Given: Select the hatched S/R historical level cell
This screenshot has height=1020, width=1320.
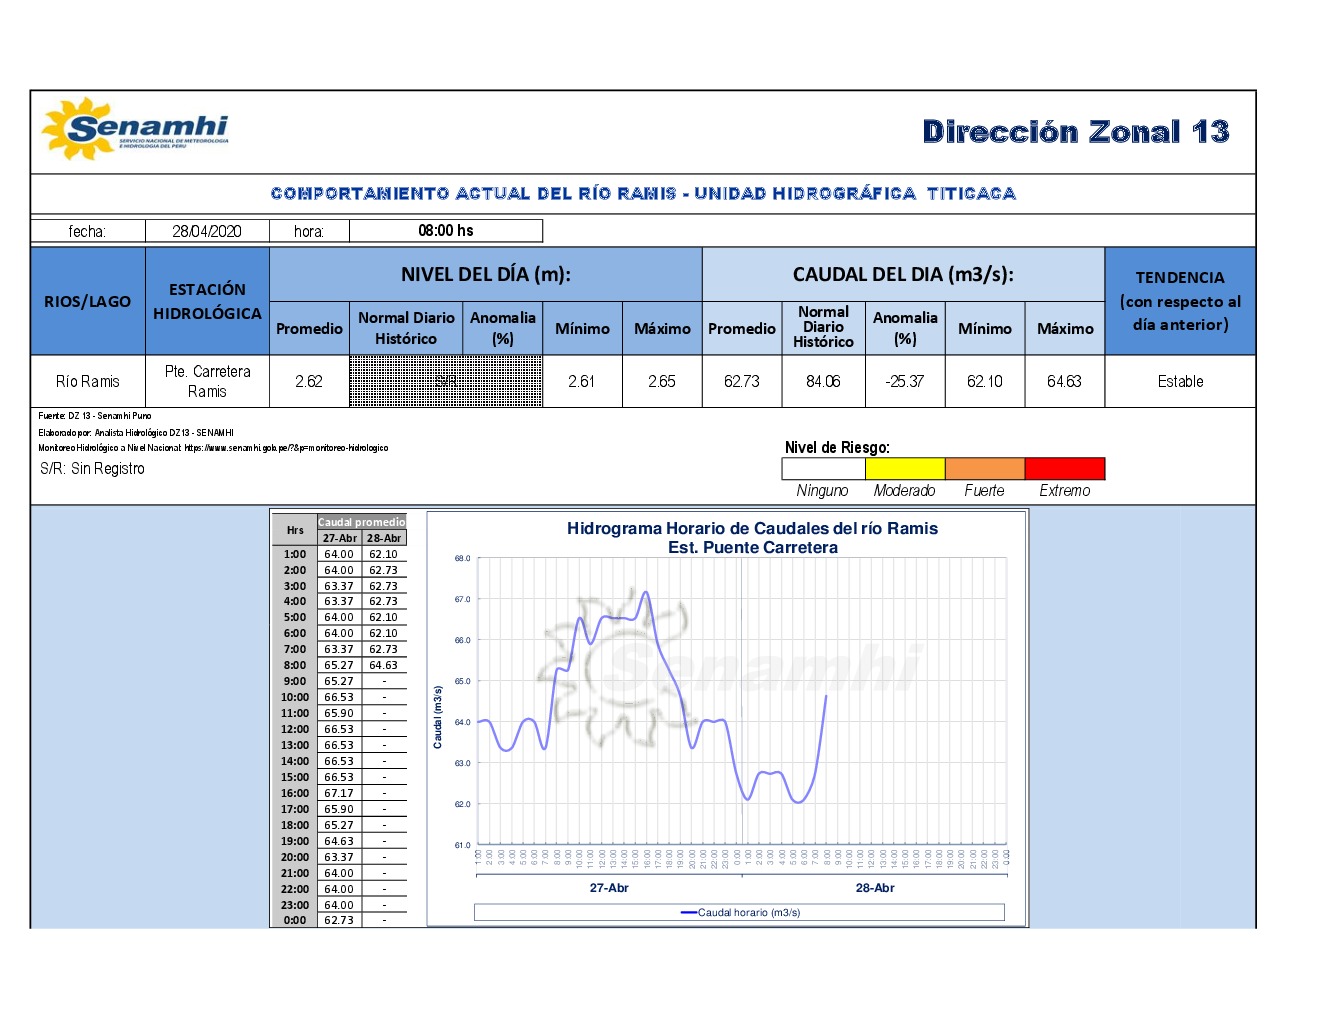Looking at the screenshot, I should tap(445, 381).
